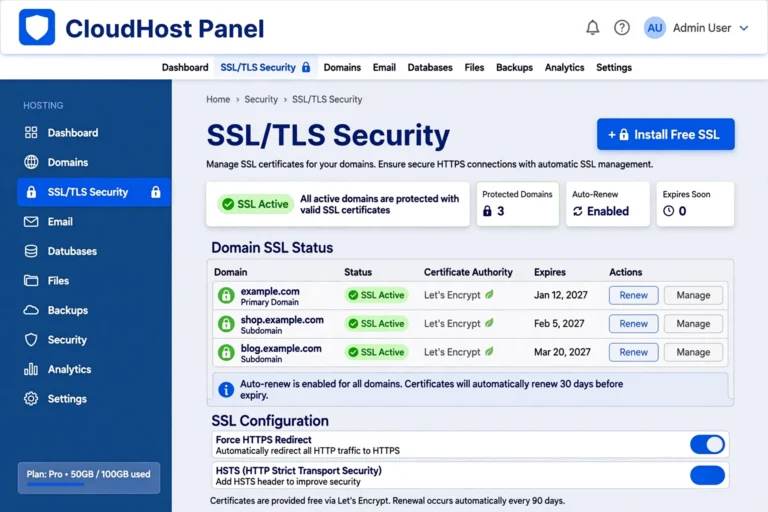Click the Let's Encrypt leaf icon for shop.example.com
The image size is (768, 512).
489,323
